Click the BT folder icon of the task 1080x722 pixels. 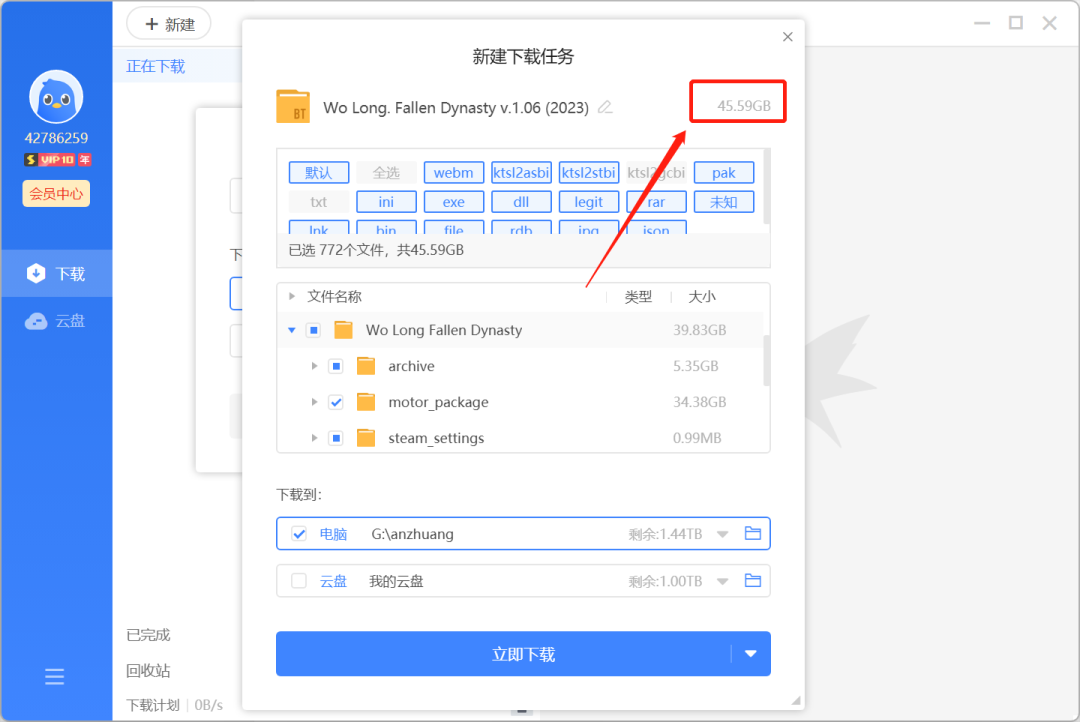pyautogui.click(x=293, y=107)
